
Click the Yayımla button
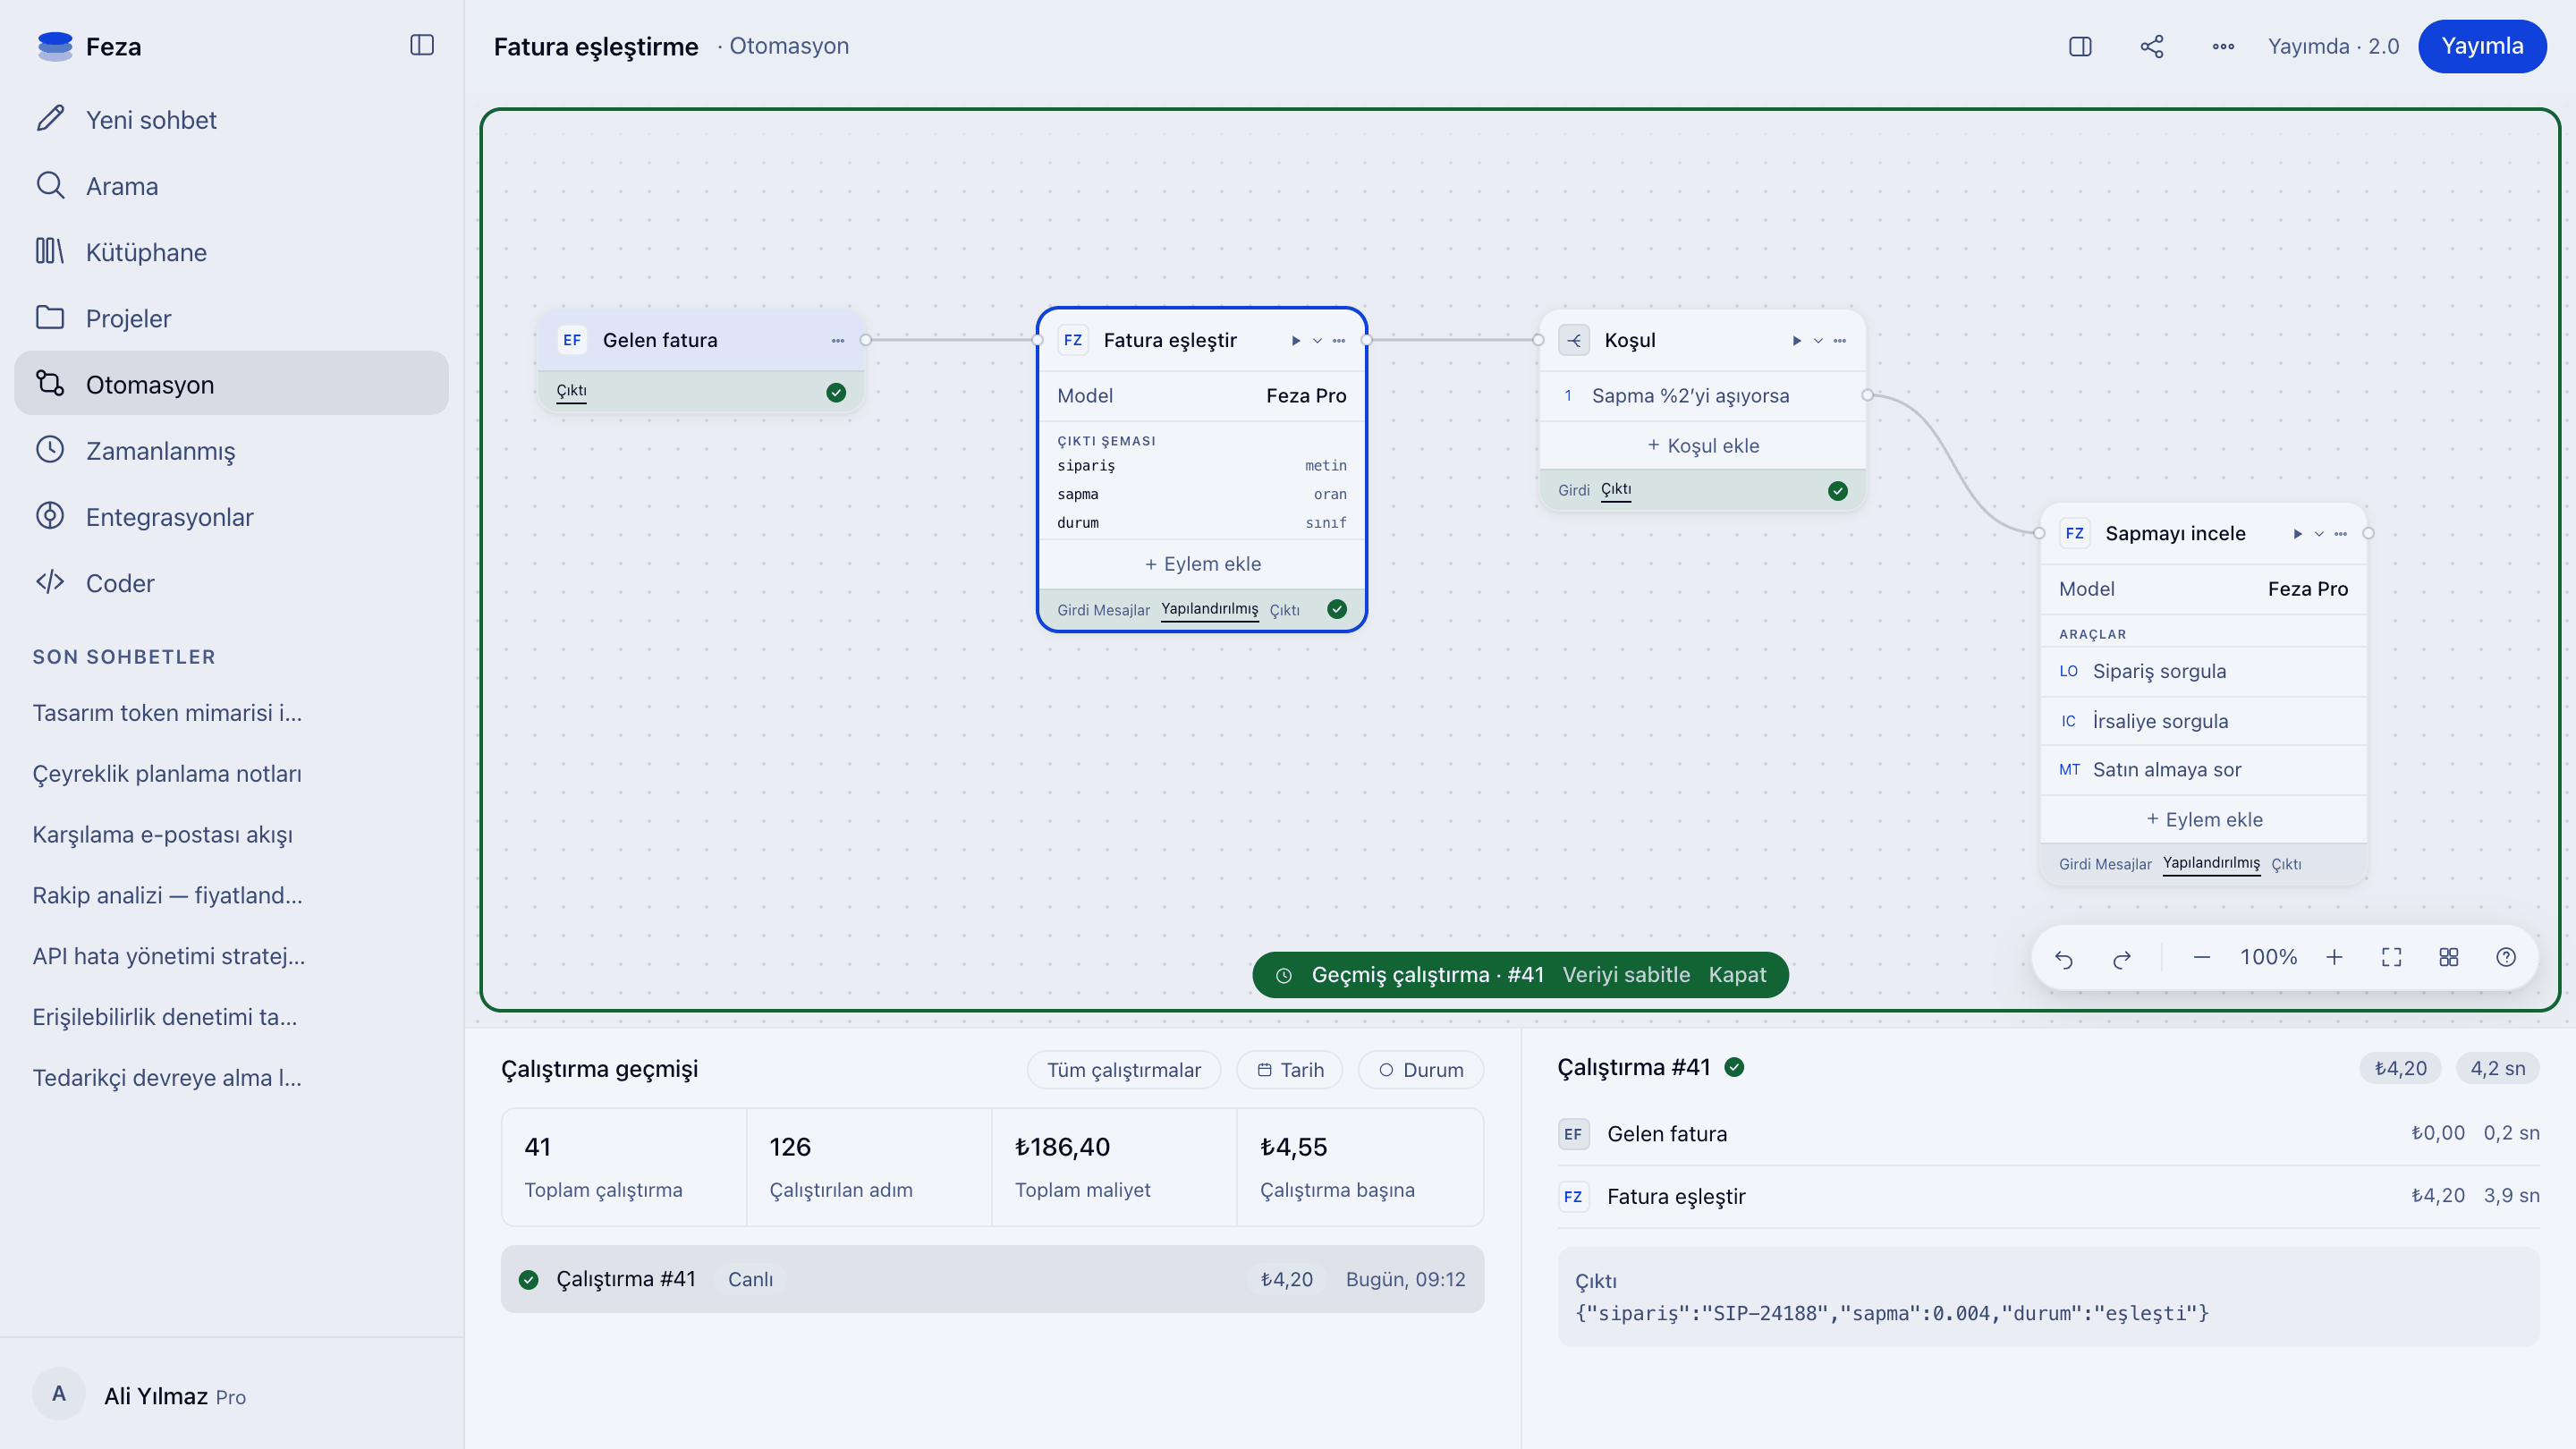click(x=2482, y=46)
